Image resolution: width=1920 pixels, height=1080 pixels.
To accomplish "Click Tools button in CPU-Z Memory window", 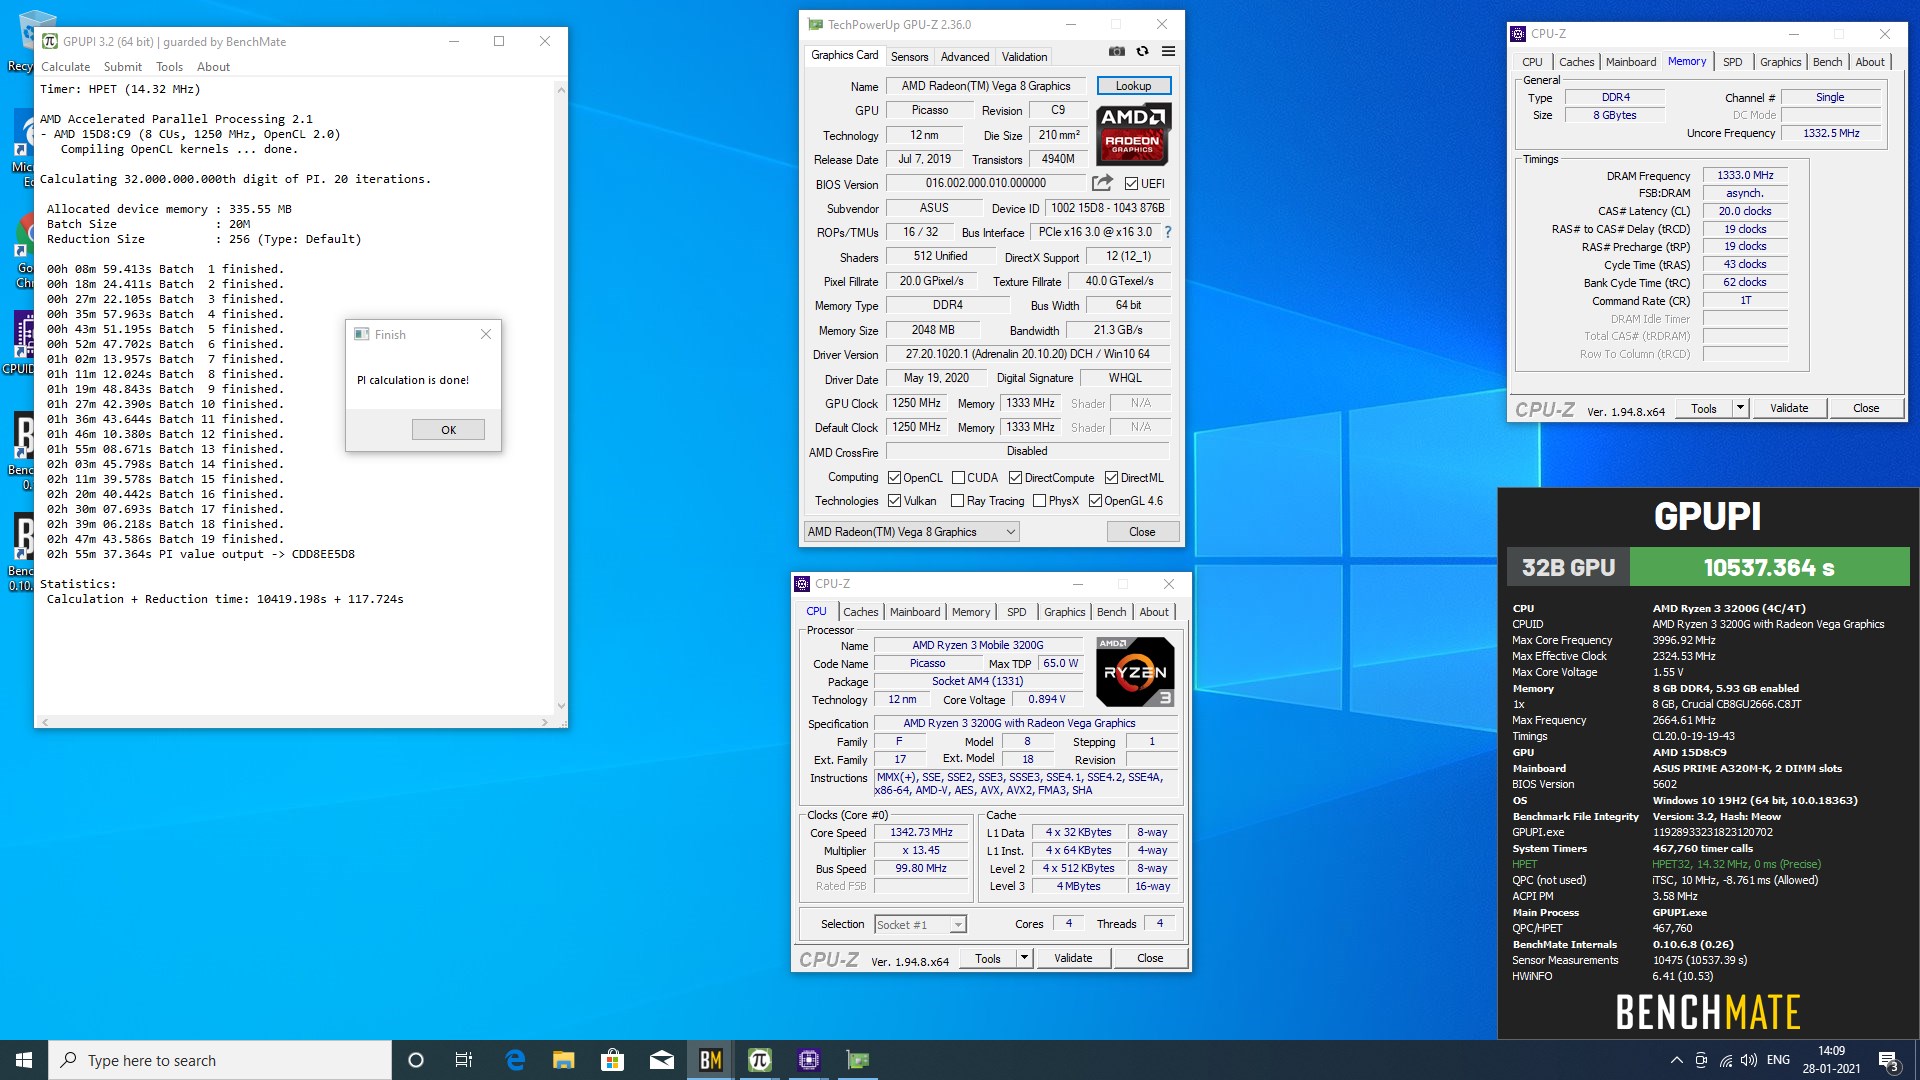I will (1703, 408).
